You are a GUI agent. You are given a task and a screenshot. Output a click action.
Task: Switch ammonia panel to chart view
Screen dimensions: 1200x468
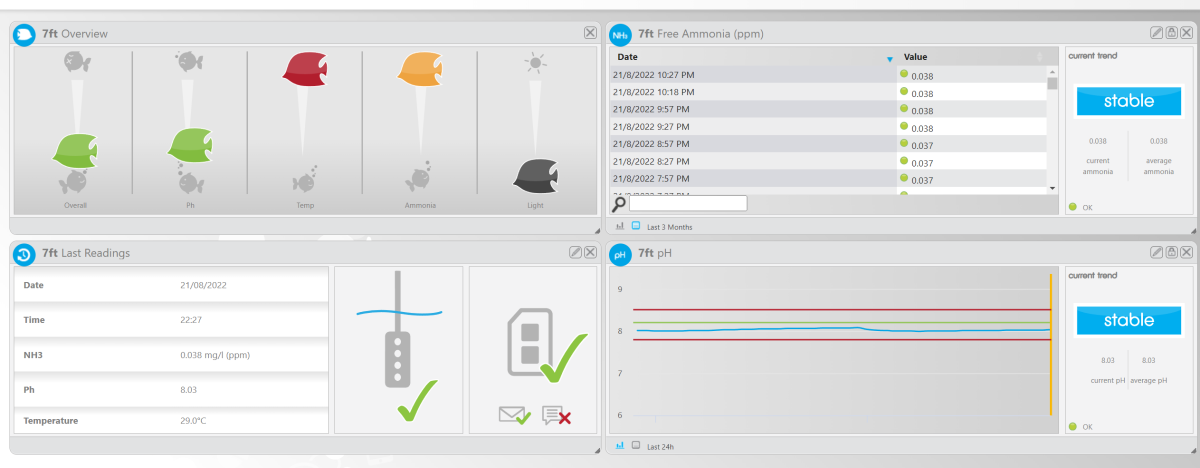(620, 226)
